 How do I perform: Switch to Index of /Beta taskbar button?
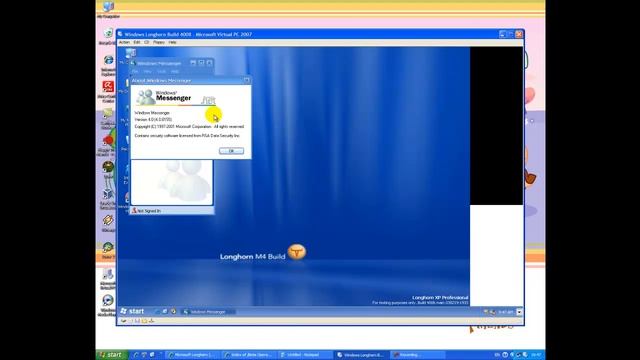[249, 355]
